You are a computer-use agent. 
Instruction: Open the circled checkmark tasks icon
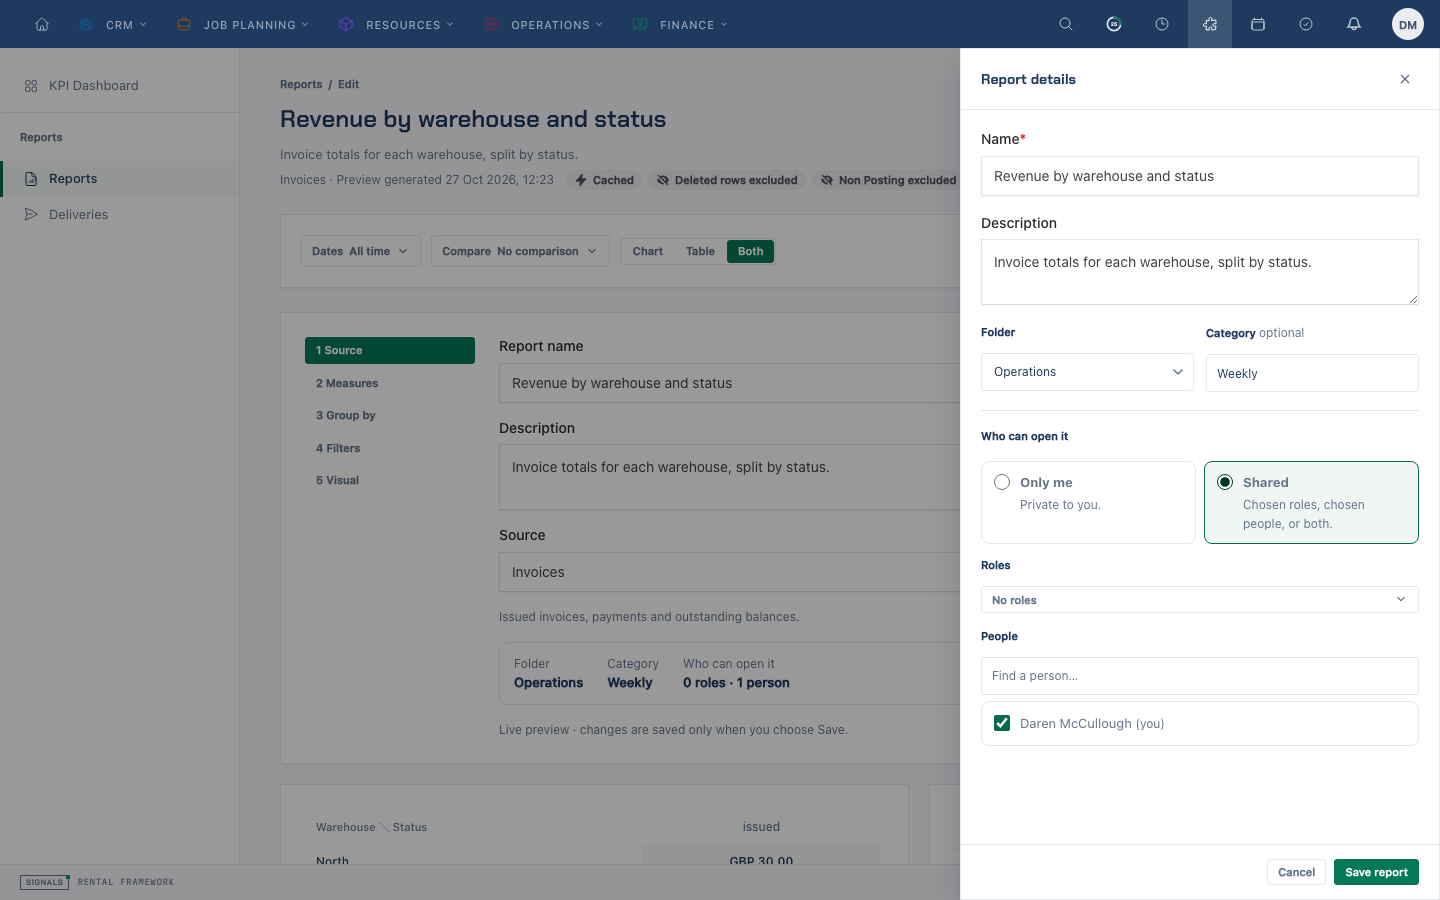1306,24
